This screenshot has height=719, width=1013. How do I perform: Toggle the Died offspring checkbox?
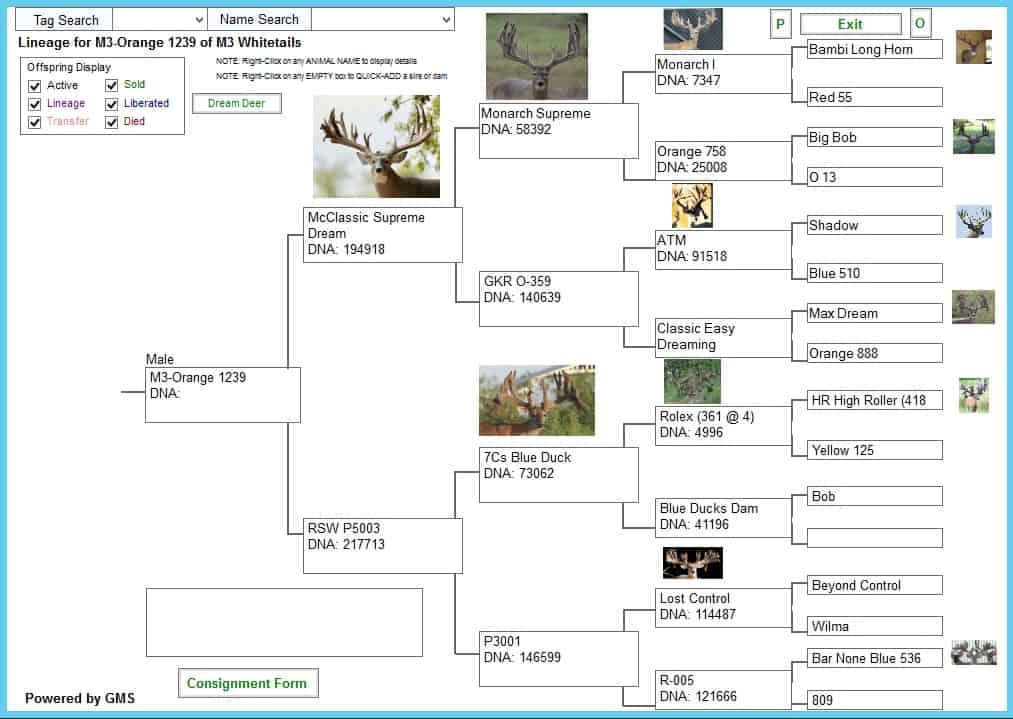(112, 122)
